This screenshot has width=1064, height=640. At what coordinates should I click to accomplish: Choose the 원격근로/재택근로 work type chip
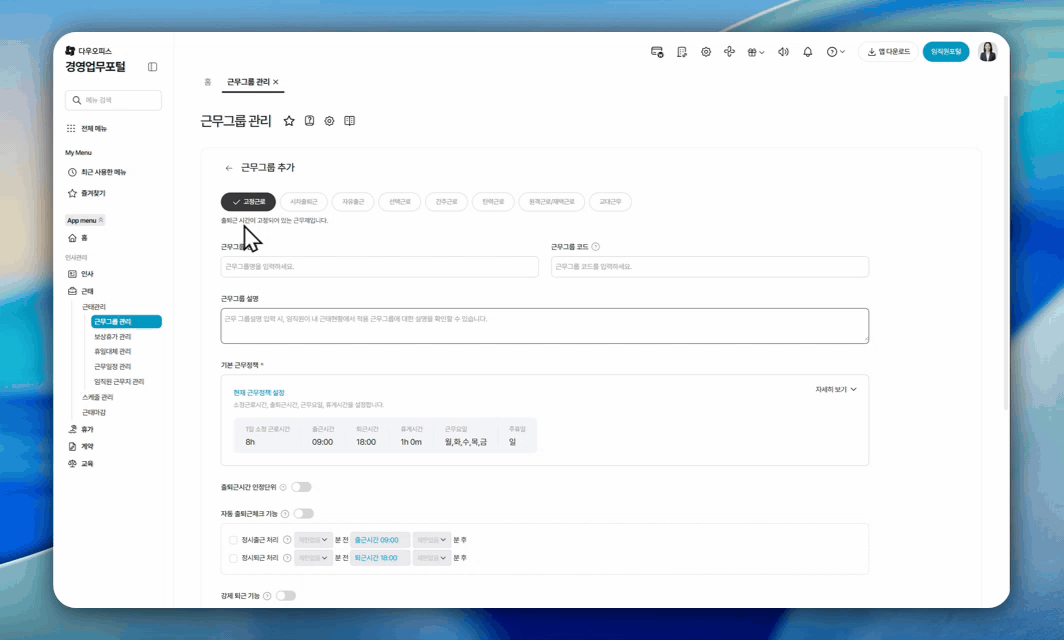tap(552, 202)
